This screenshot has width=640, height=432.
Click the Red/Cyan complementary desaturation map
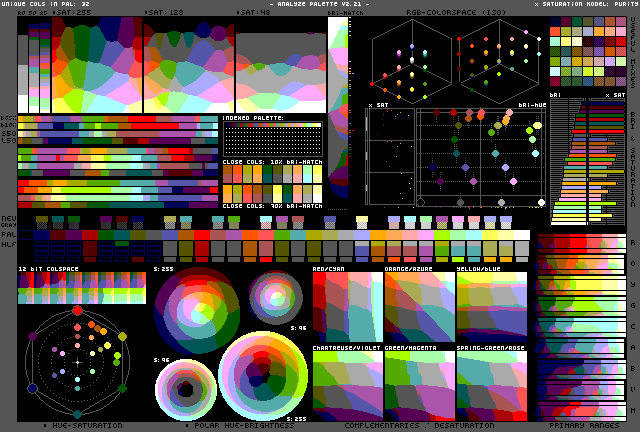pyautogui.click(x=346, y=307)
